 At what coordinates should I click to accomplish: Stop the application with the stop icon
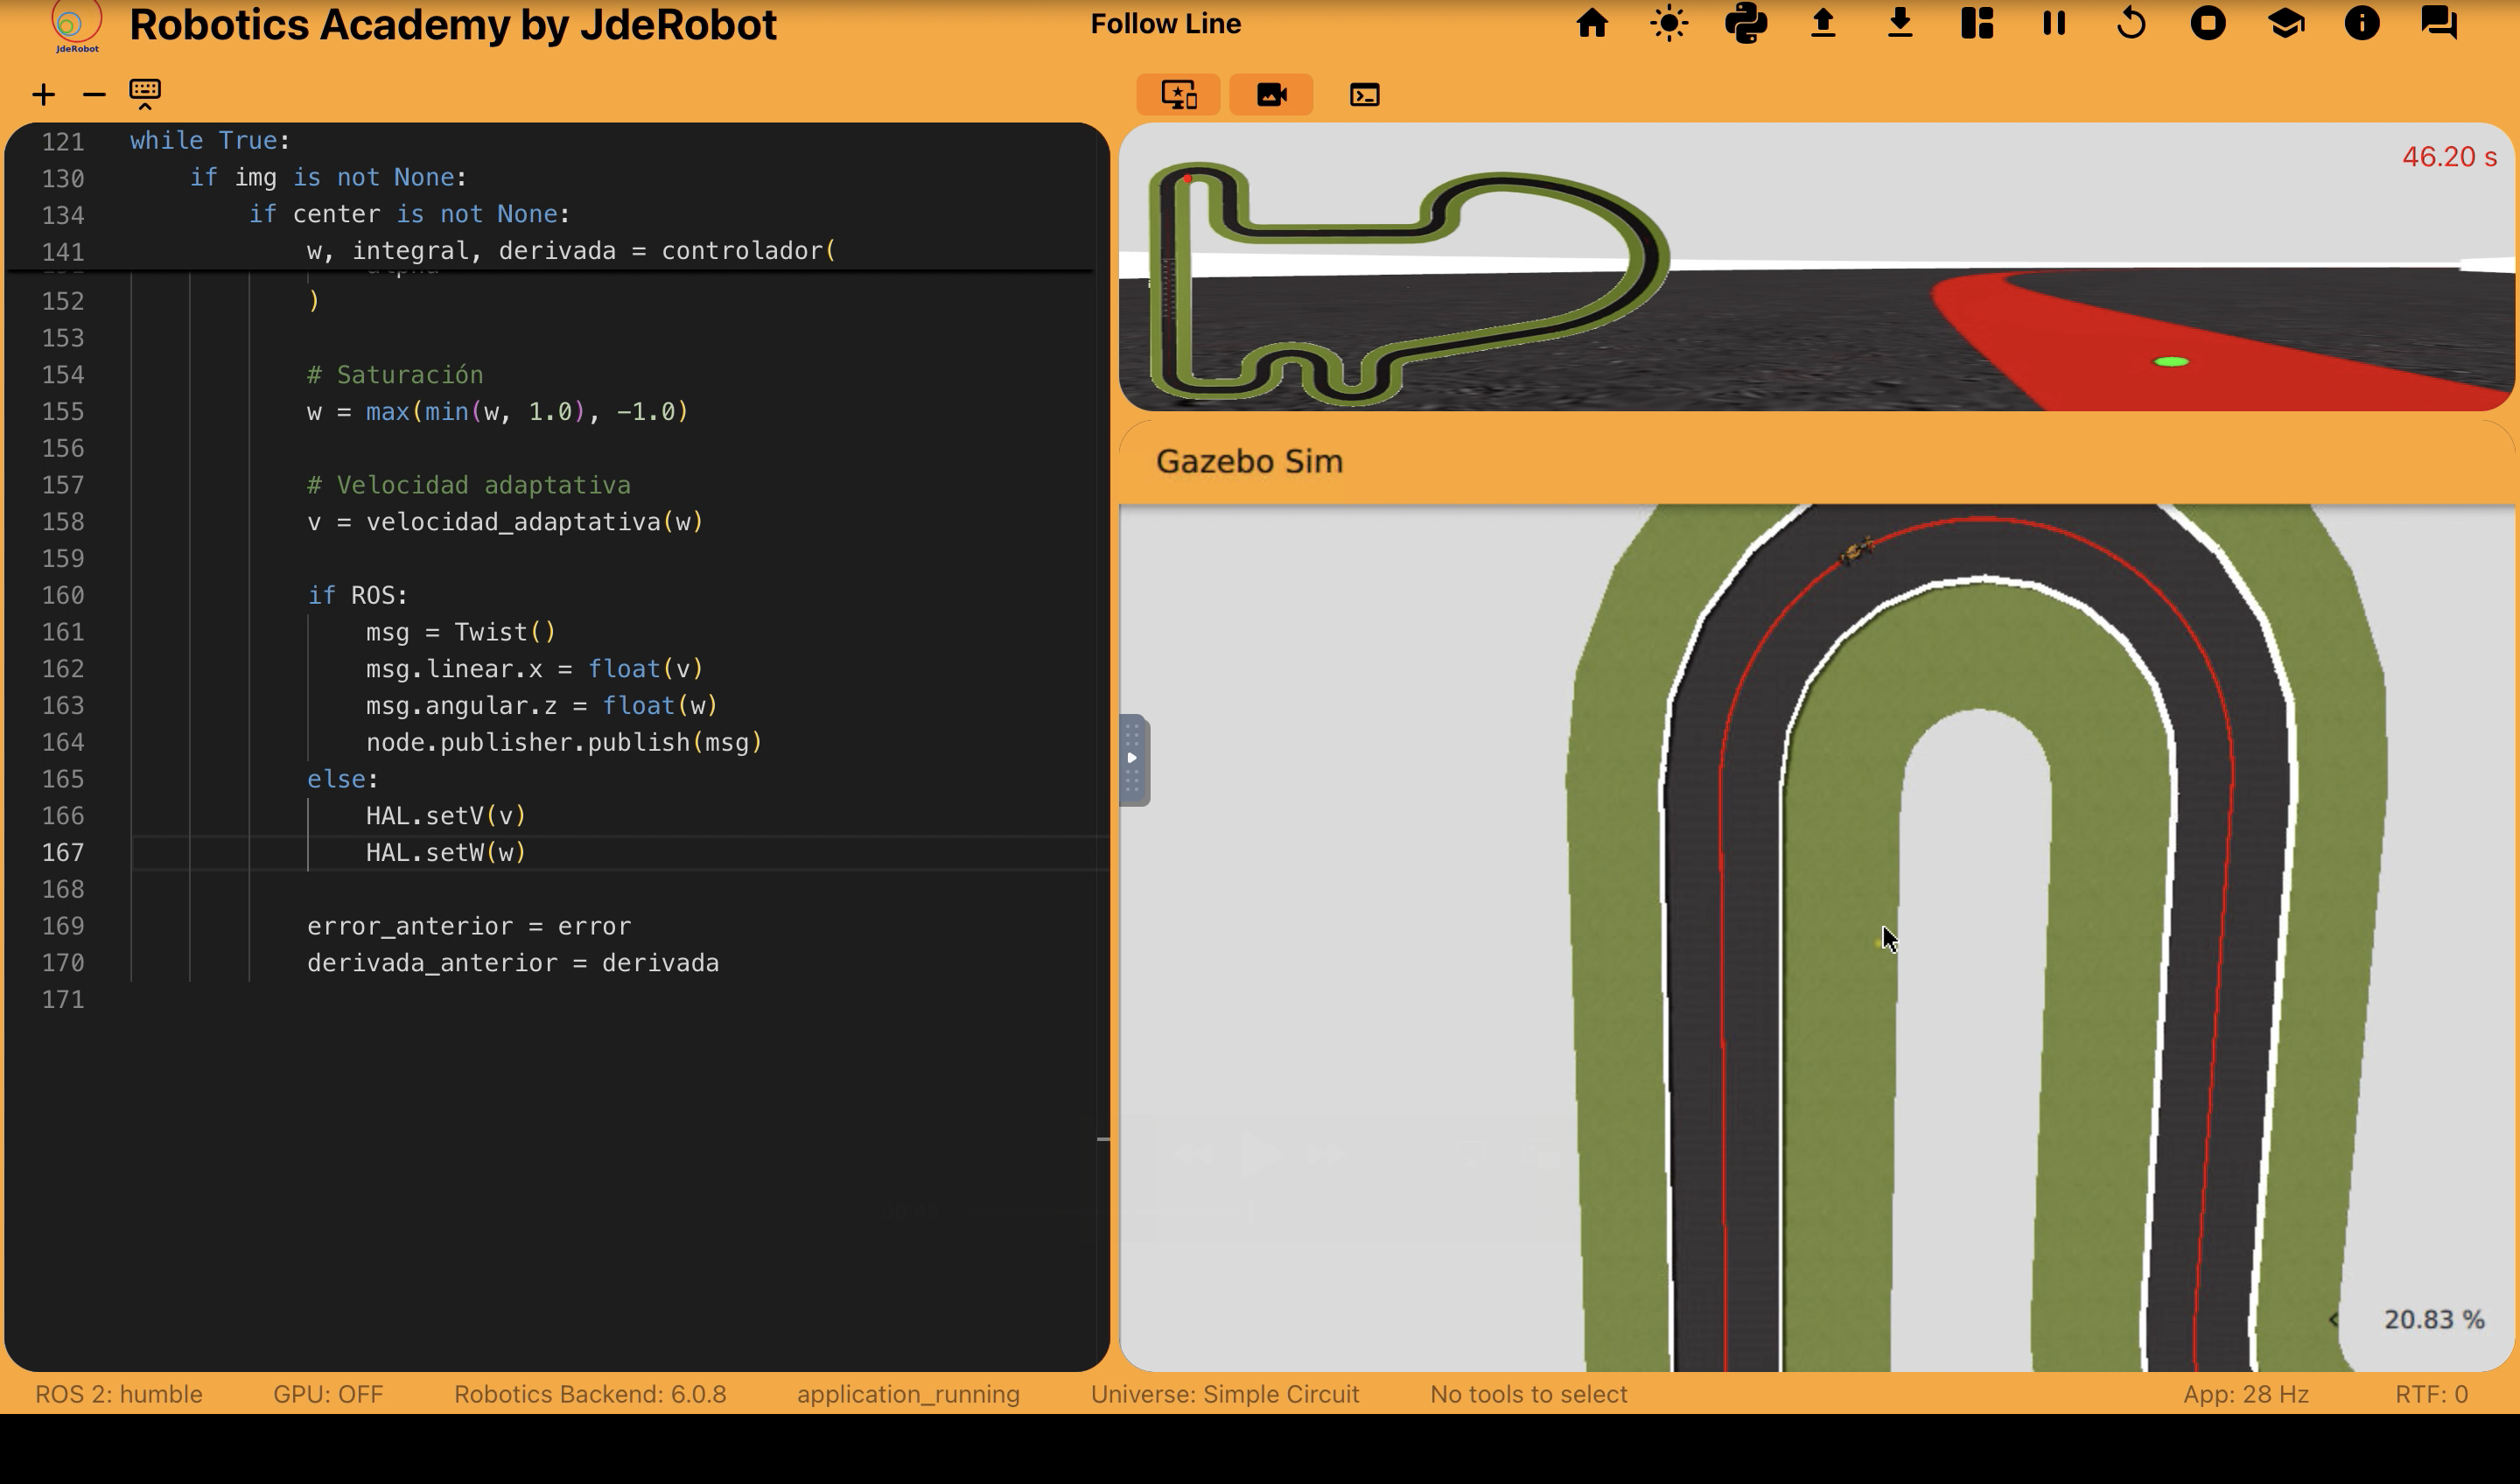tap(2208, 23)
